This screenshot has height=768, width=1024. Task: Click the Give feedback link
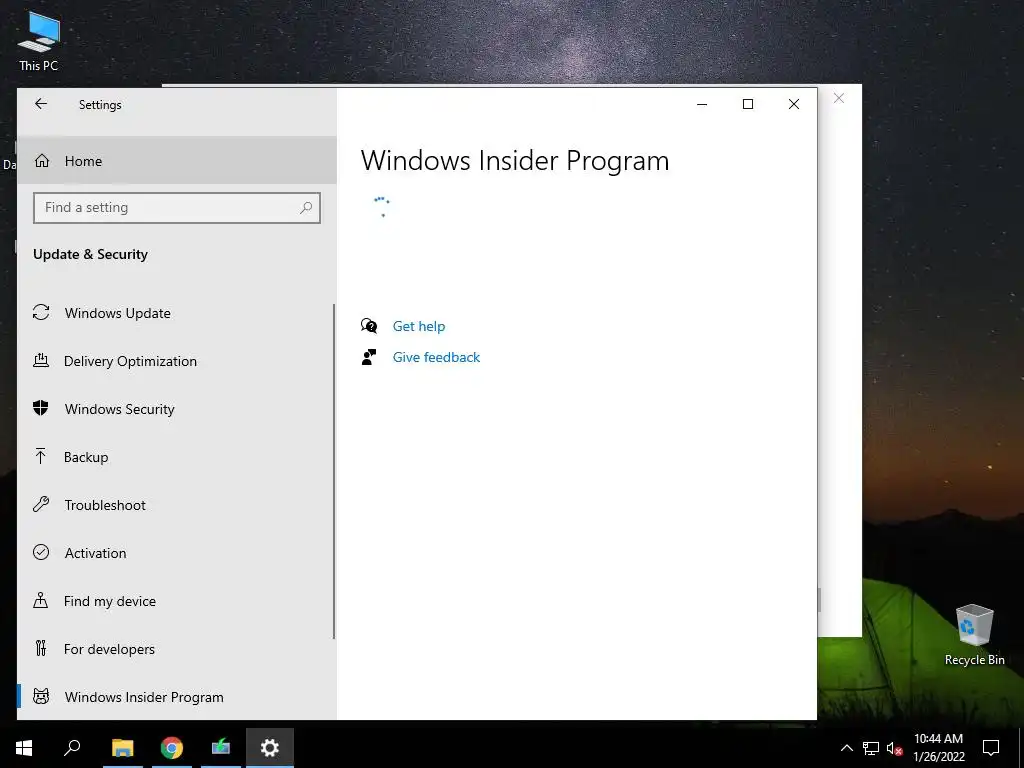point(436,357)
